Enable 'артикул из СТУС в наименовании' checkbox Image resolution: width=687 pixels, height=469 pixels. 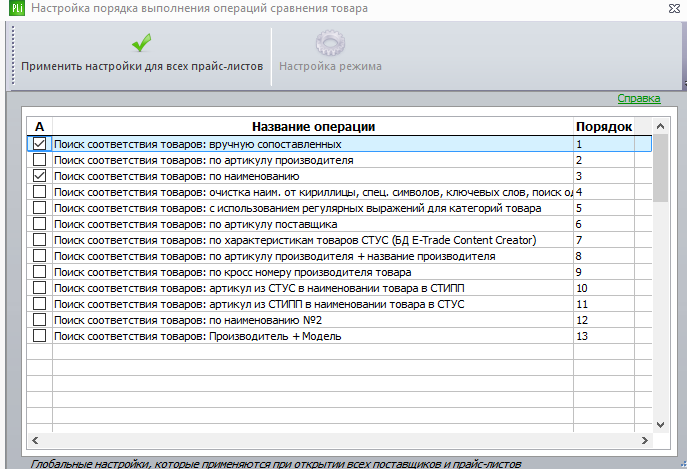point(39,288)
